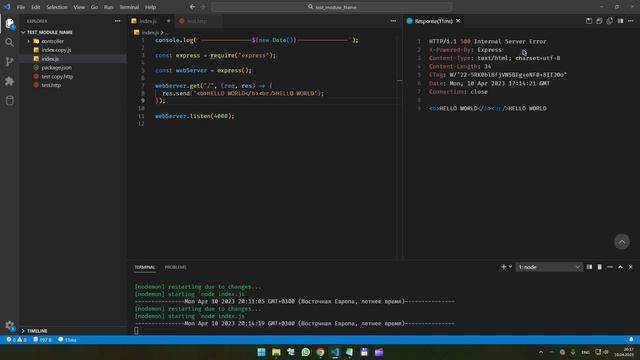Open the Extensions view
The width and height of the screenshot is (640, 360).
point(10,81)
